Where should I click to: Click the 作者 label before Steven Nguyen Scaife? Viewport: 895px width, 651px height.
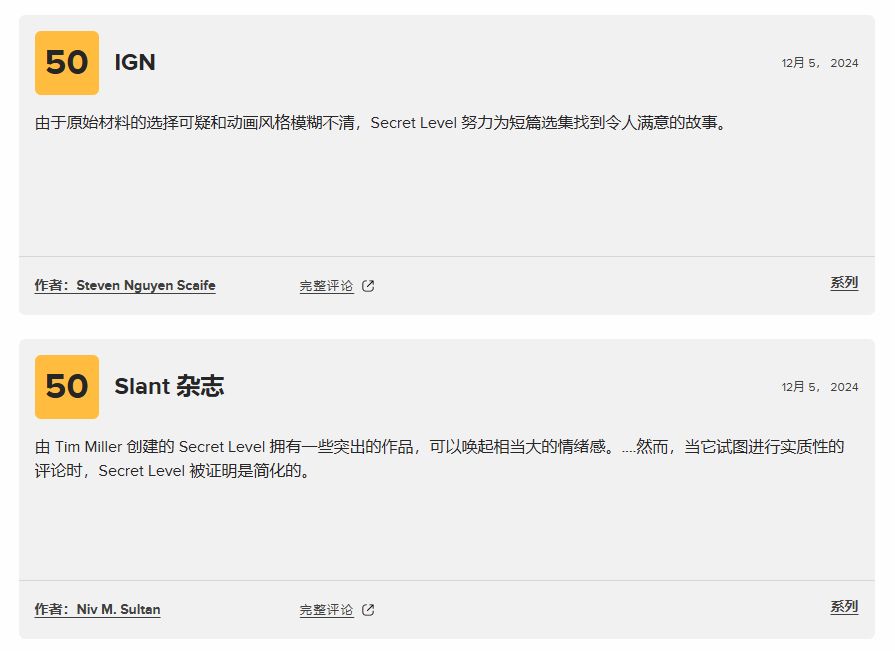coord(52,286)
